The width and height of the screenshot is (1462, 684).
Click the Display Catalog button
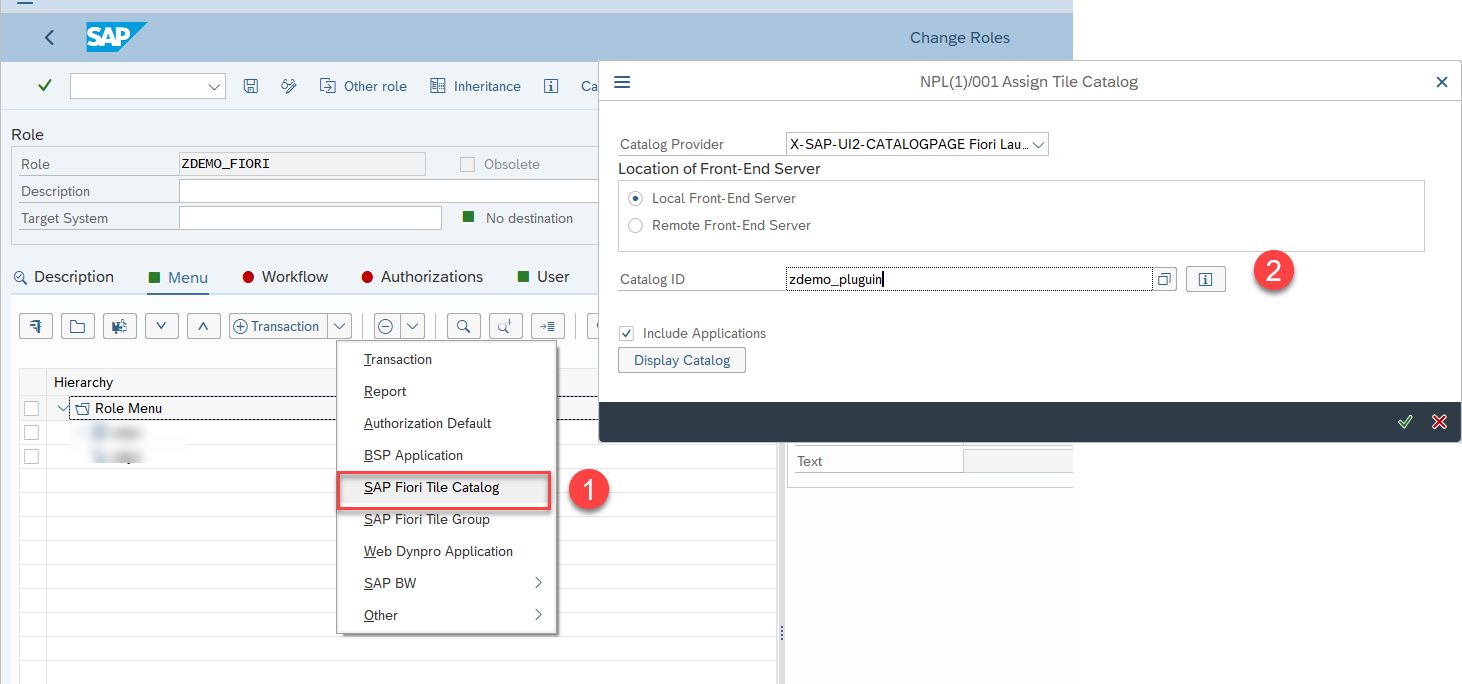click(682, 360)
